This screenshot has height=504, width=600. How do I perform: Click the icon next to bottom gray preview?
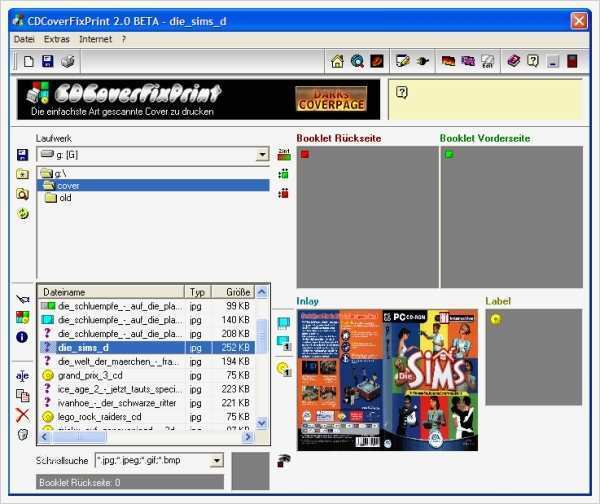[x=284, y=460]
